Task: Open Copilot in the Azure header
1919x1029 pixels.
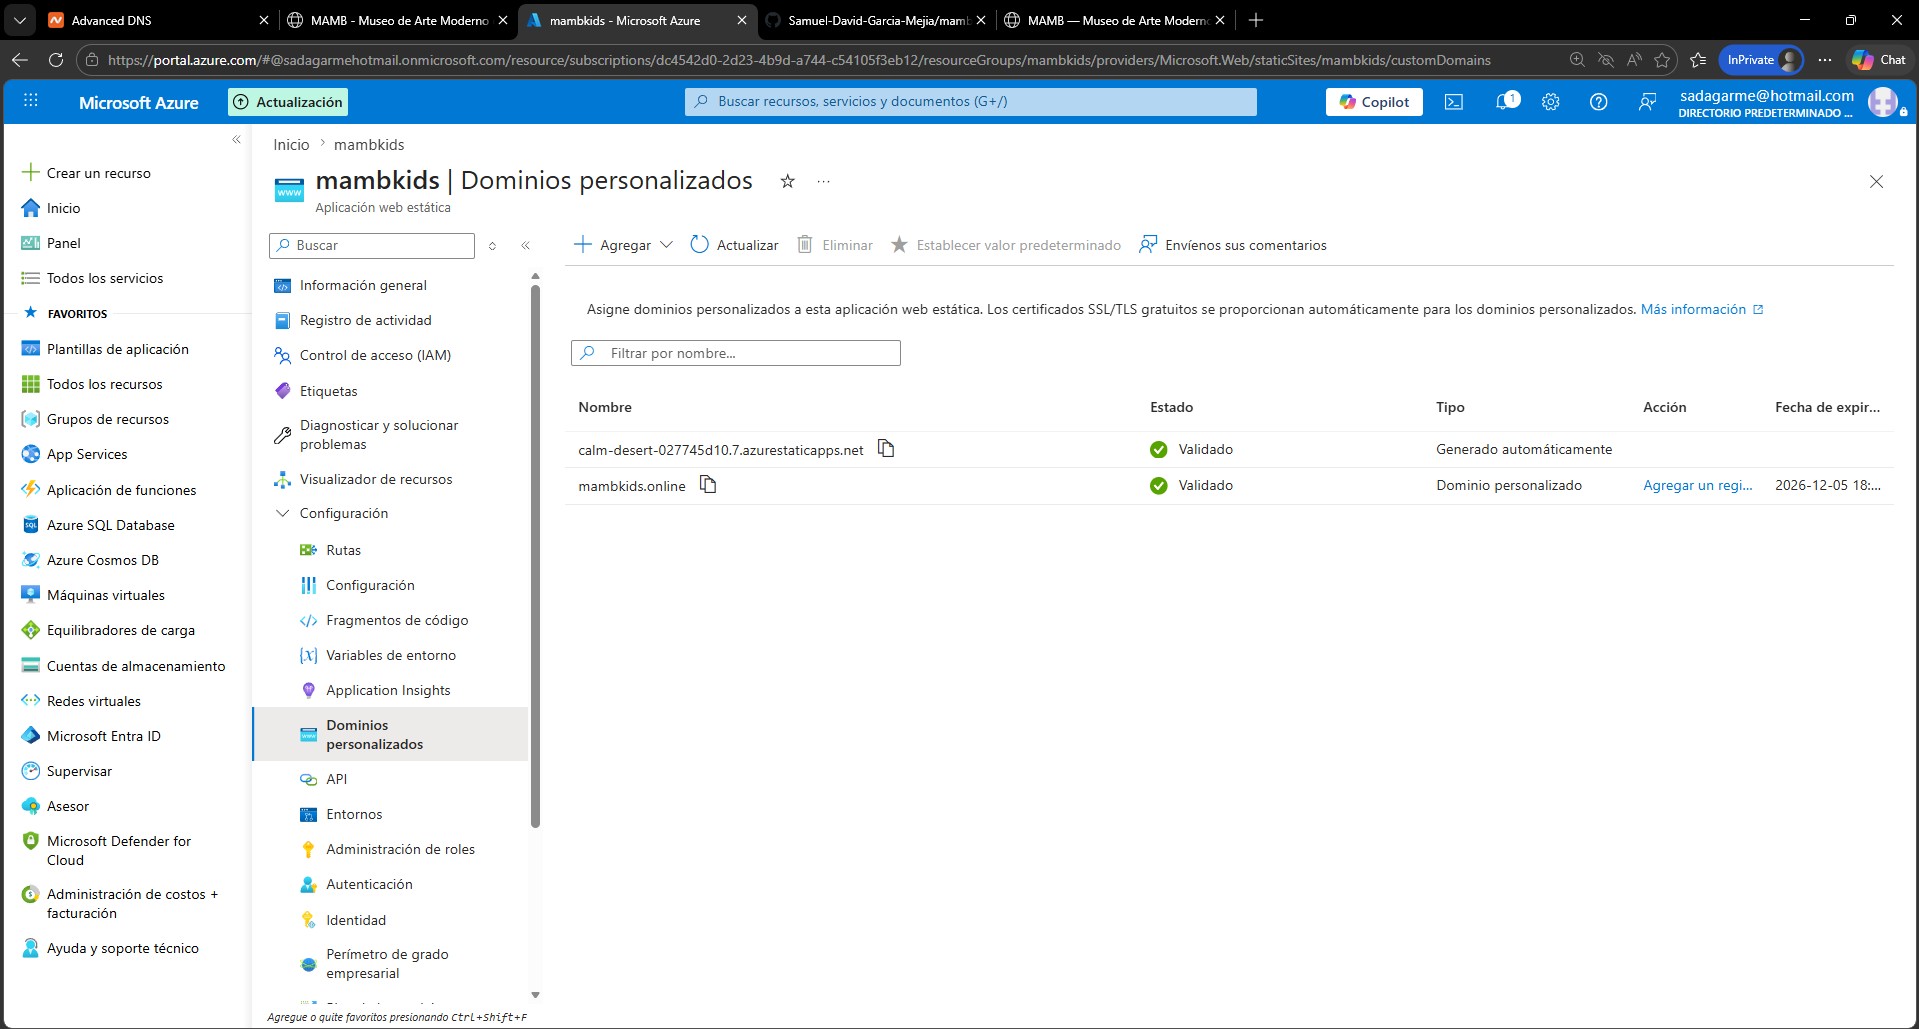Action: pyautogui.click(x=1374, y=102)
